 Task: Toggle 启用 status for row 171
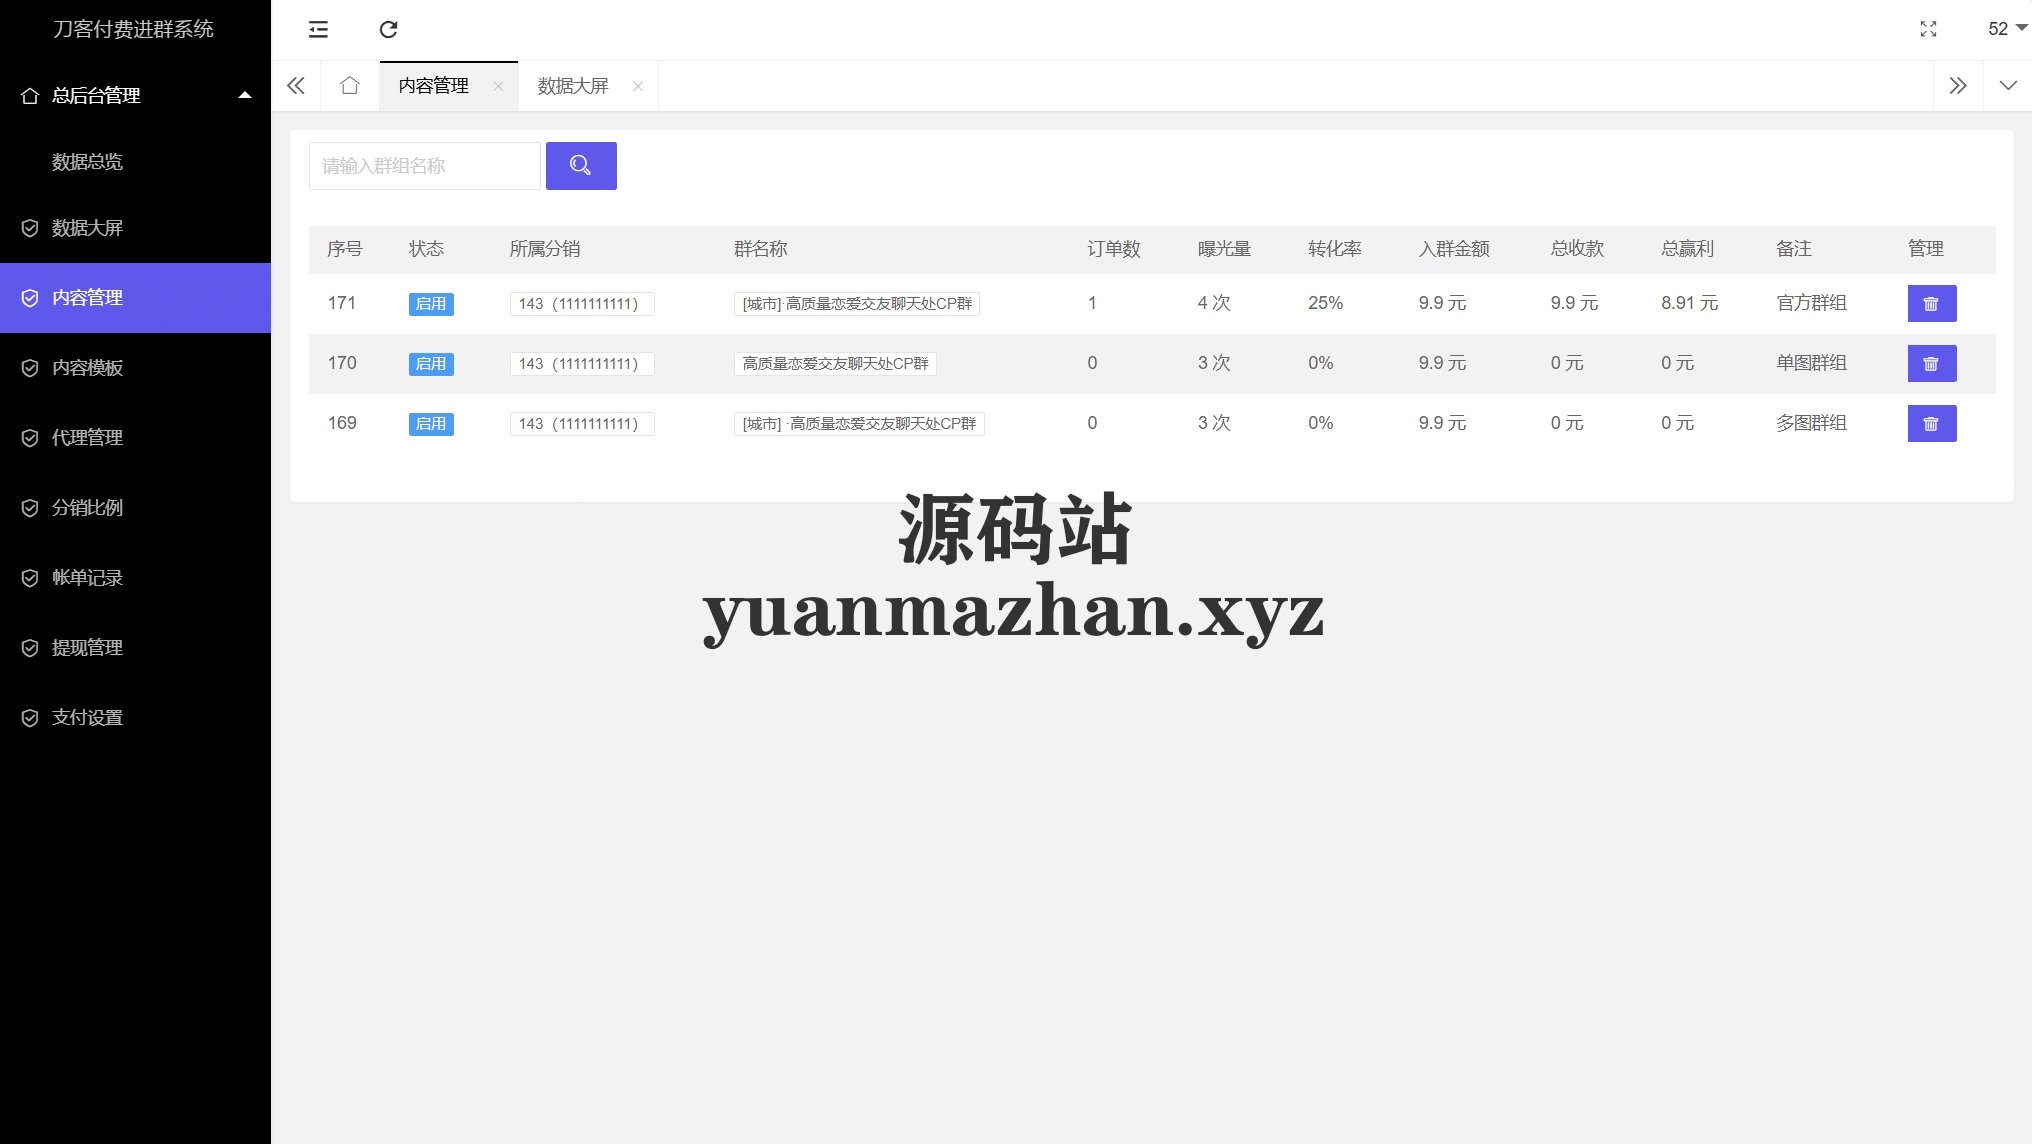431,304
